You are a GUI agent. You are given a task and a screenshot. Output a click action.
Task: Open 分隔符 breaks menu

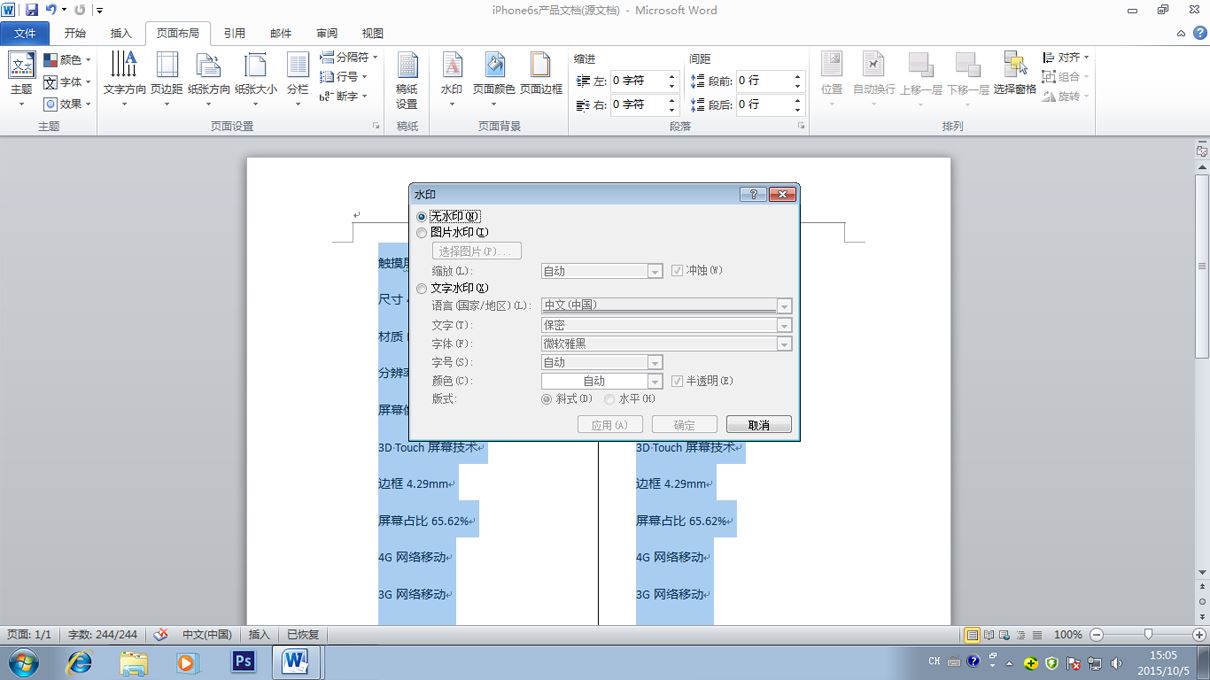[347, 58]
